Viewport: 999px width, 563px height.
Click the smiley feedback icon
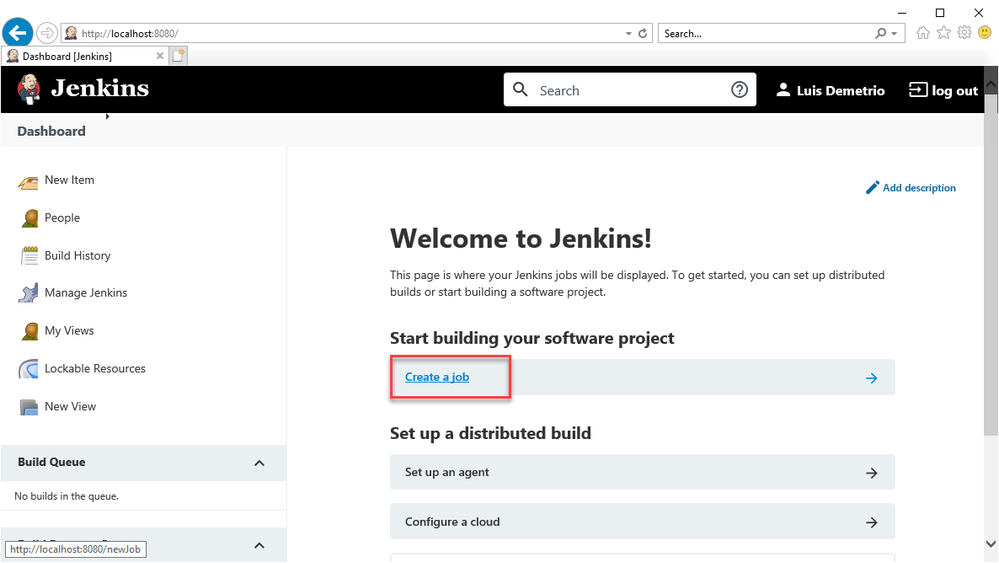[985, 32]
